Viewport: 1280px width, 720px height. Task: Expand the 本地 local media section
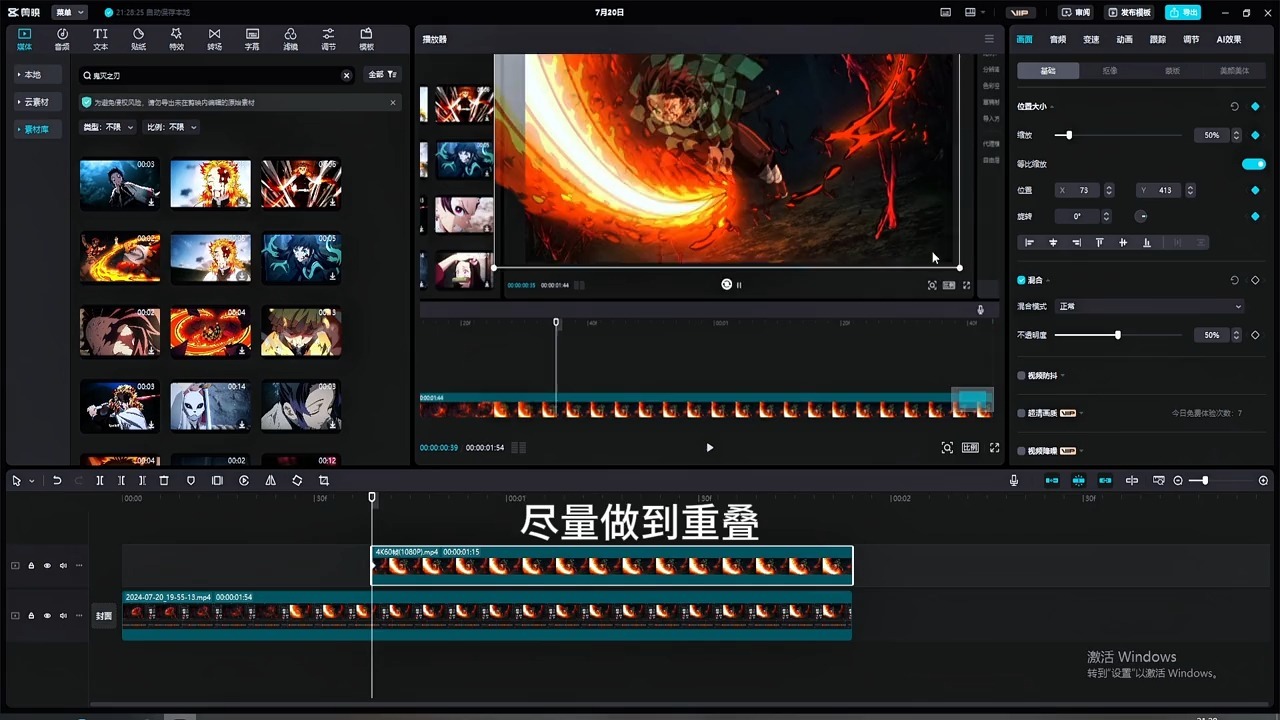39,75
